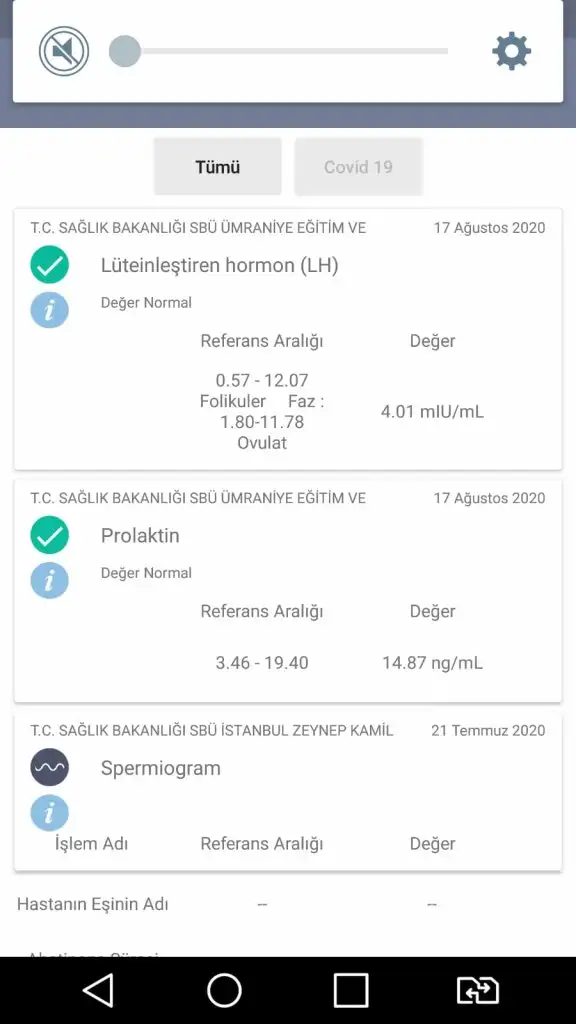Open settings with the gear icon
The height and width of the screenshot is (1024, 576).
click(511, 51)
